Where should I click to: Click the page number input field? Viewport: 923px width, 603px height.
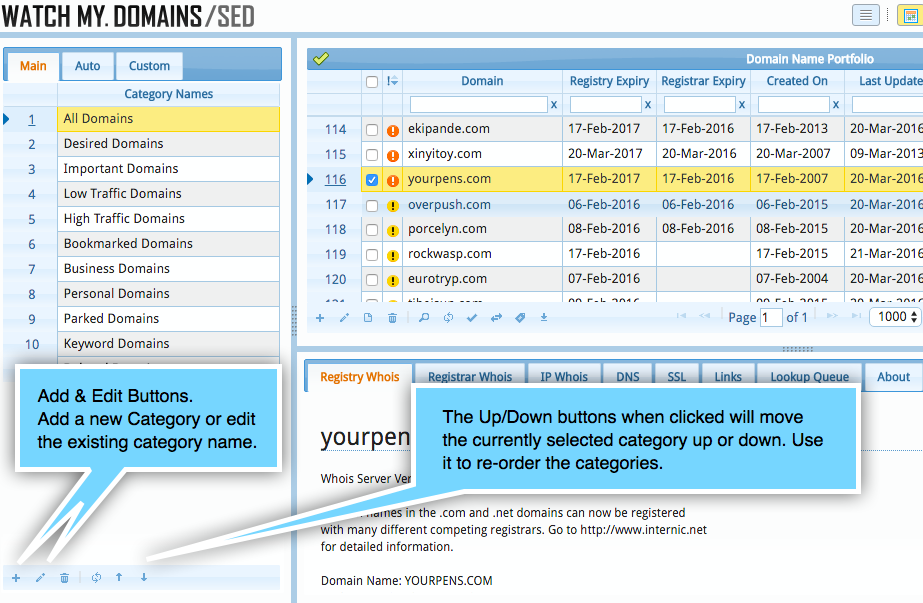(x=771, y=318)
